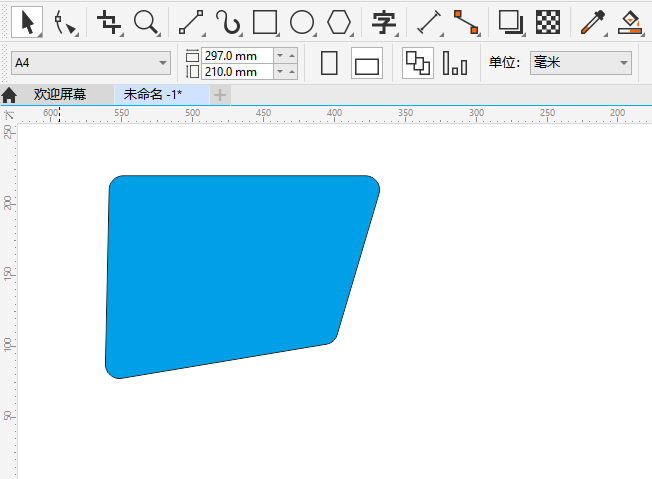Viewport: 652px width, 479px height.
Task: Pick the Ellipse tool
Action: pos(301,21)
